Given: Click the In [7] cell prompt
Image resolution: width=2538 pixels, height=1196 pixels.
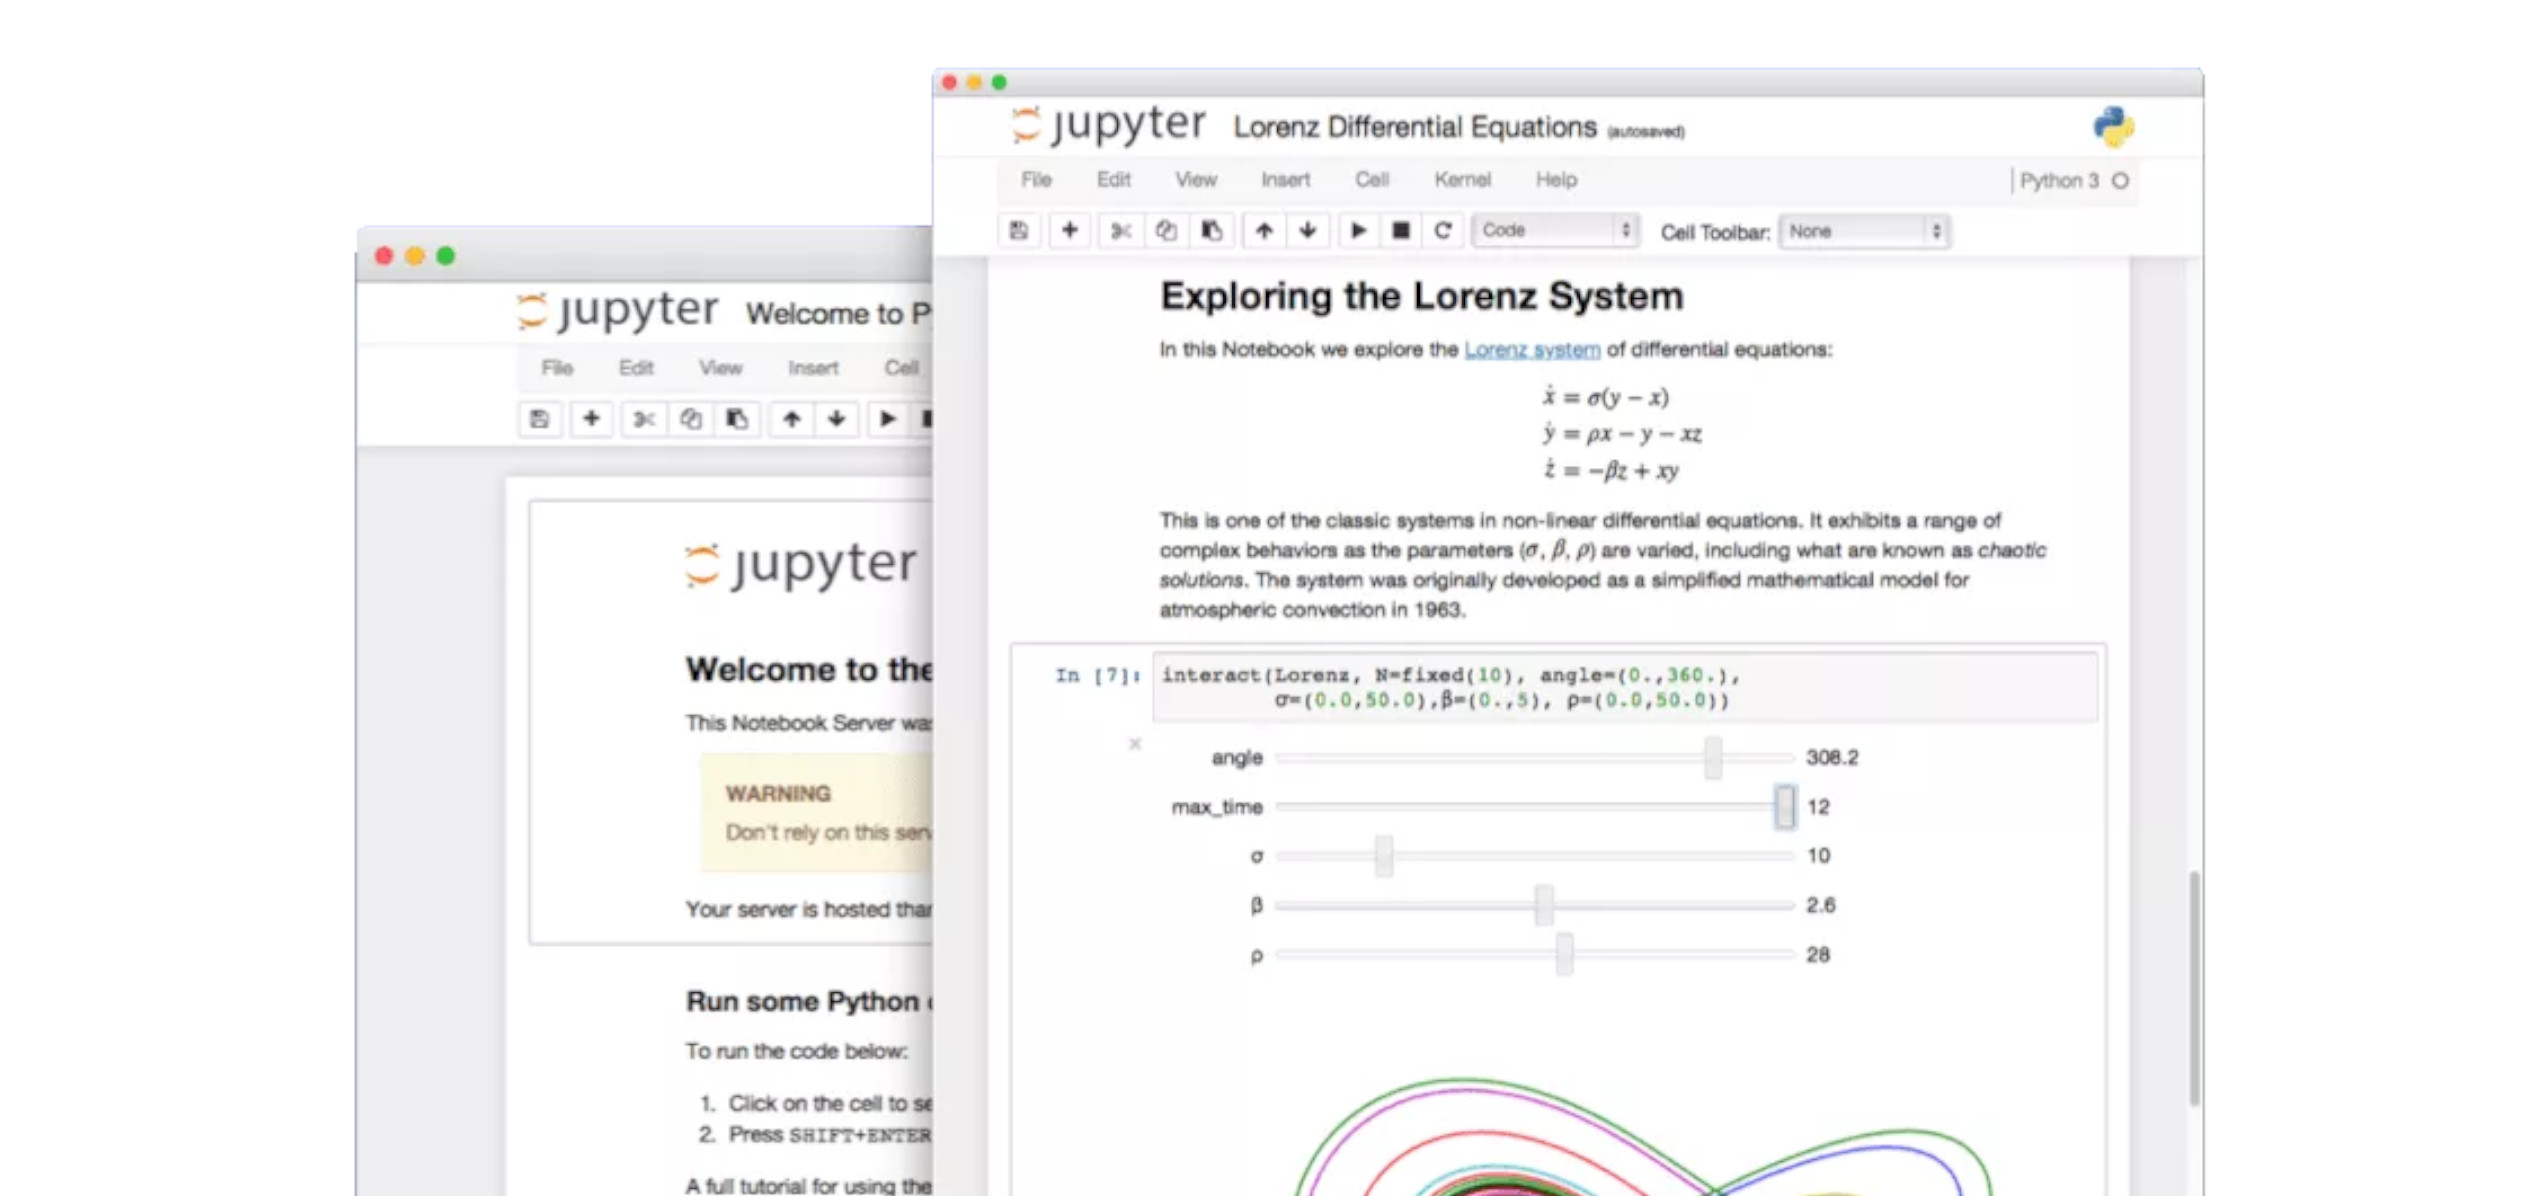Looking at the screenshot, I should [x=1097, y=676].
